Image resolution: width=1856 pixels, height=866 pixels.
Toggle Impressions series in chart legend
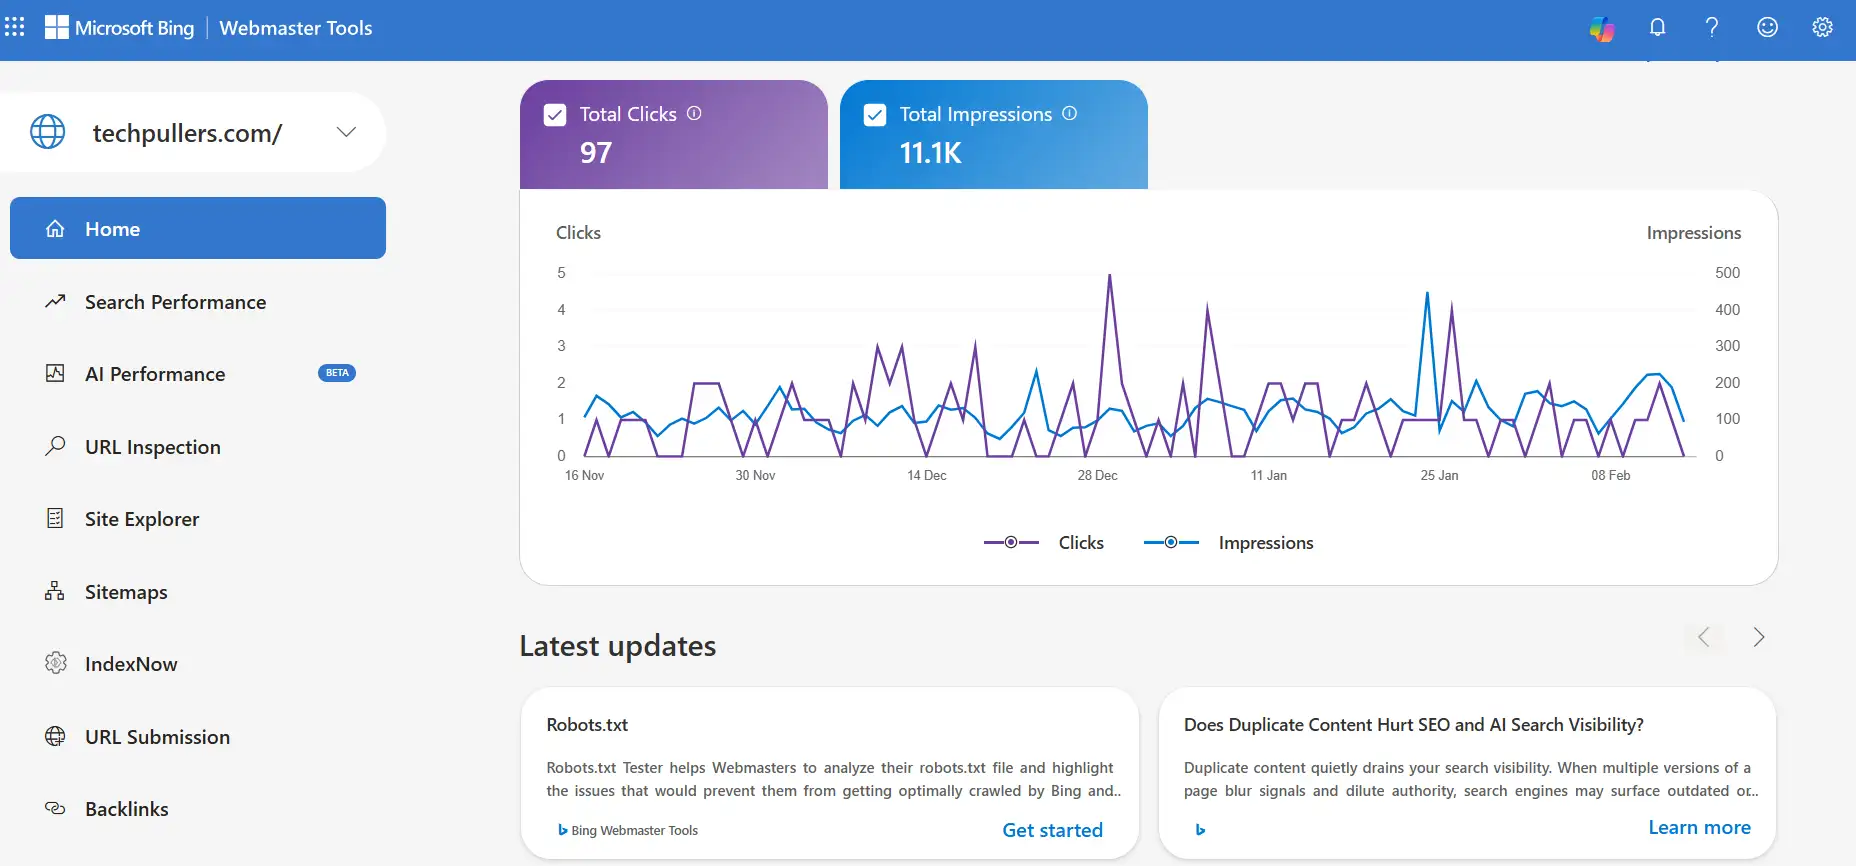(1228, 542)
